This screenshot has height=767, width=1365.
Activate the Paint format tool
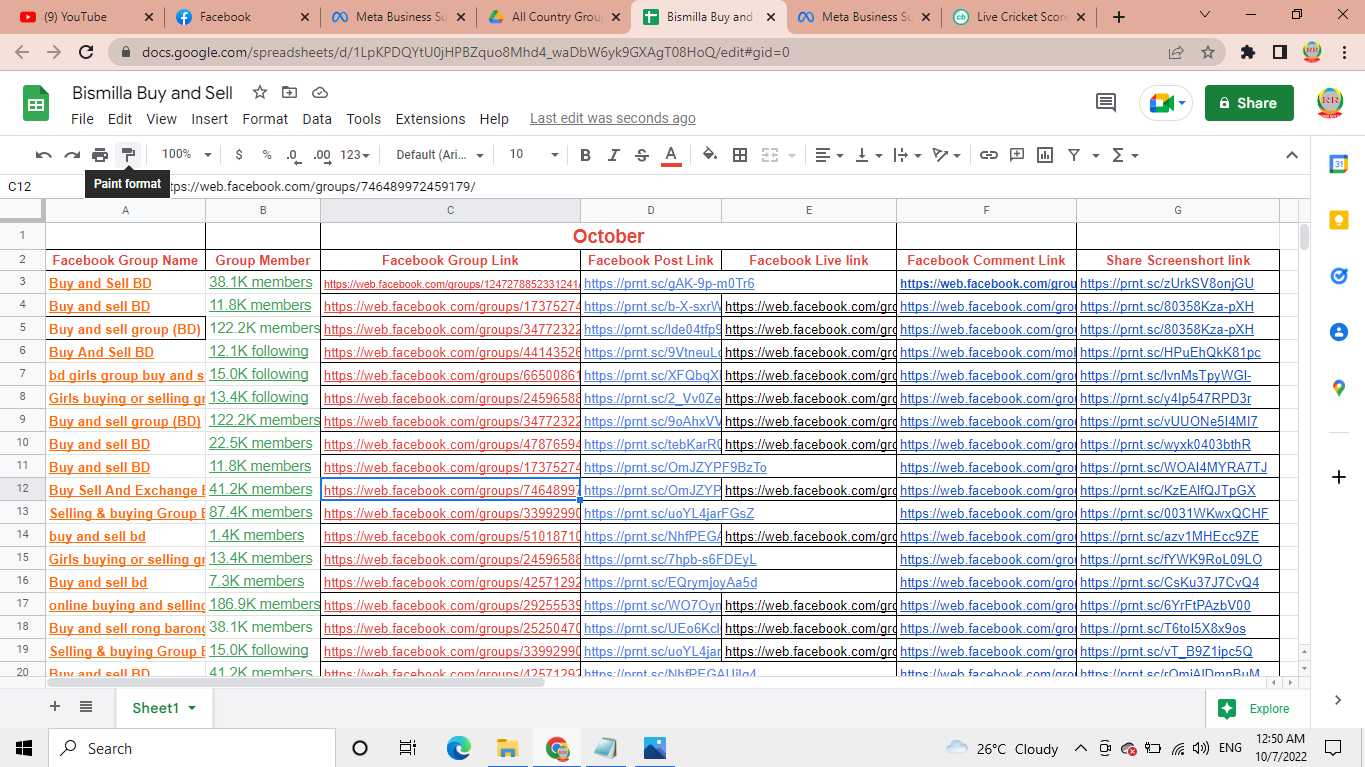click(x=128, y=155)
